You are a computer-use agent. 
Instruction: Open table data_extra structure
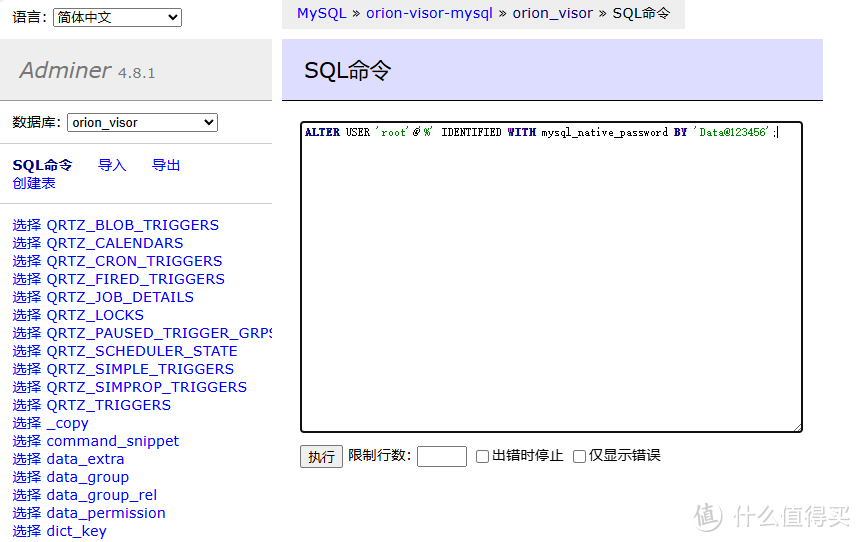pos(85,460)
